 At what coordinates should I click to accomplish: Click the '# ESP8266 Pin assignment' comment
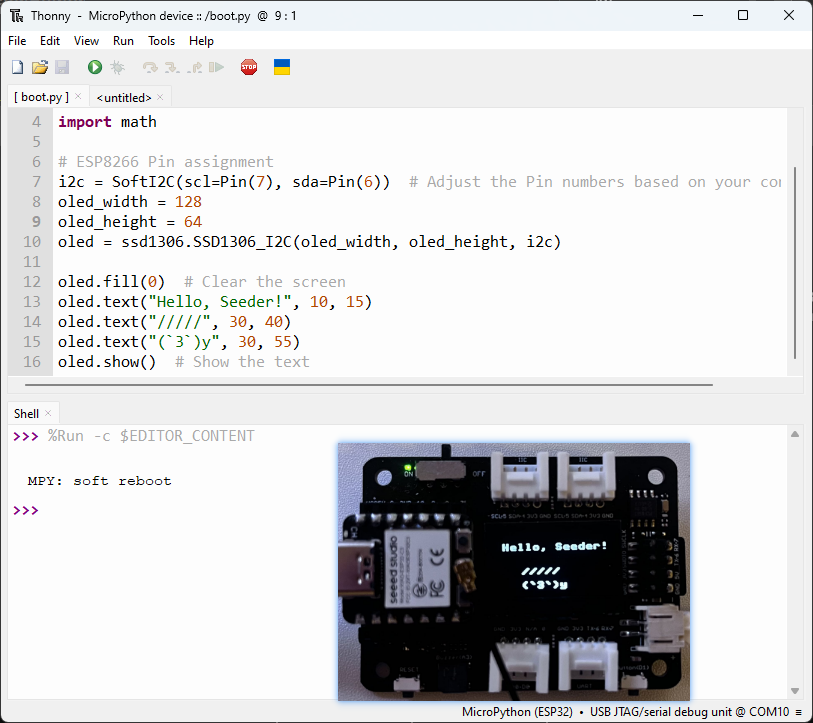(165, 162)
